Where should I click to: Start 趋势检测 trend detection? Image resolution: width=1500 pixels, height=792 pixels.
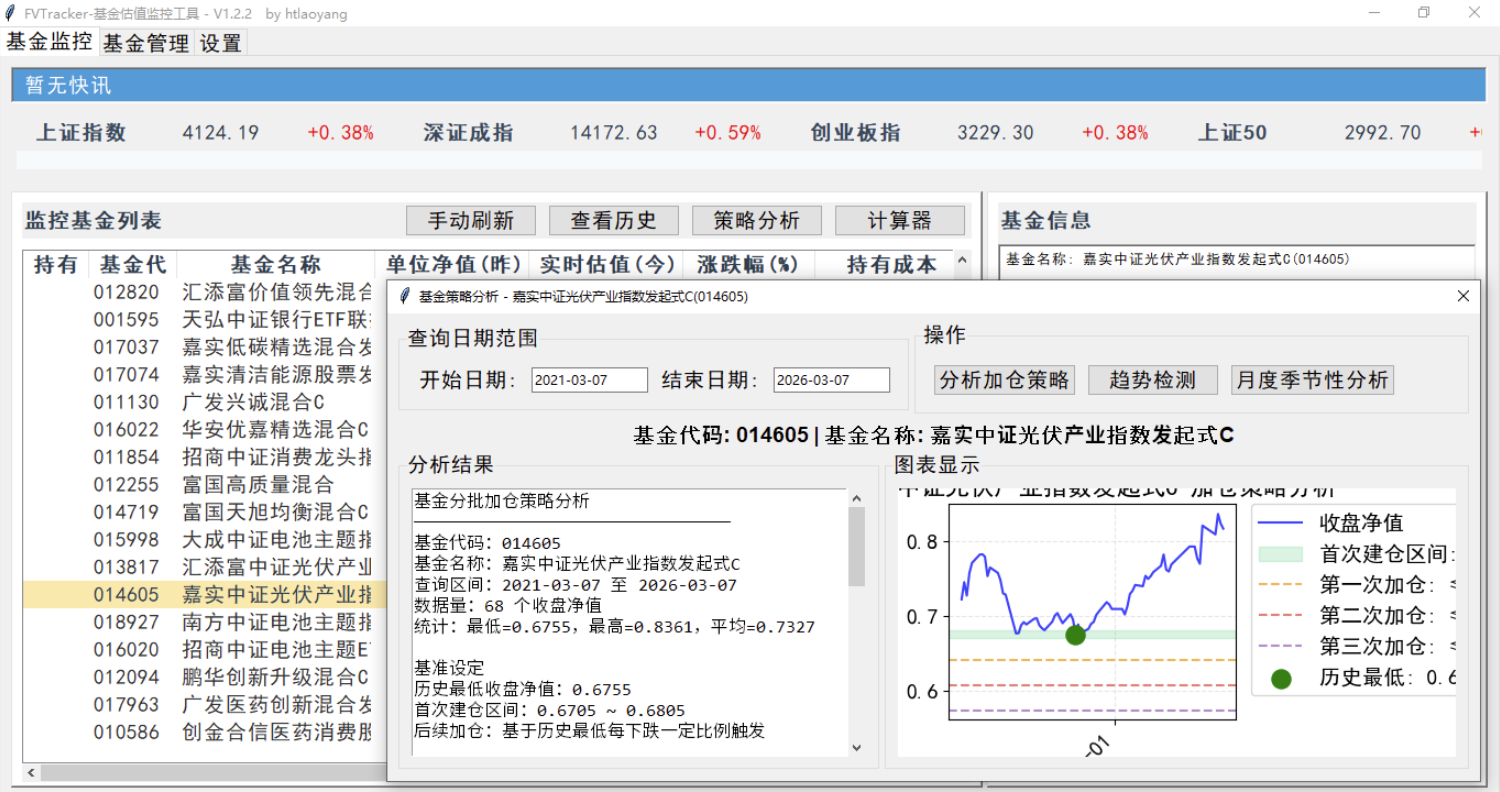point(1152,380)
